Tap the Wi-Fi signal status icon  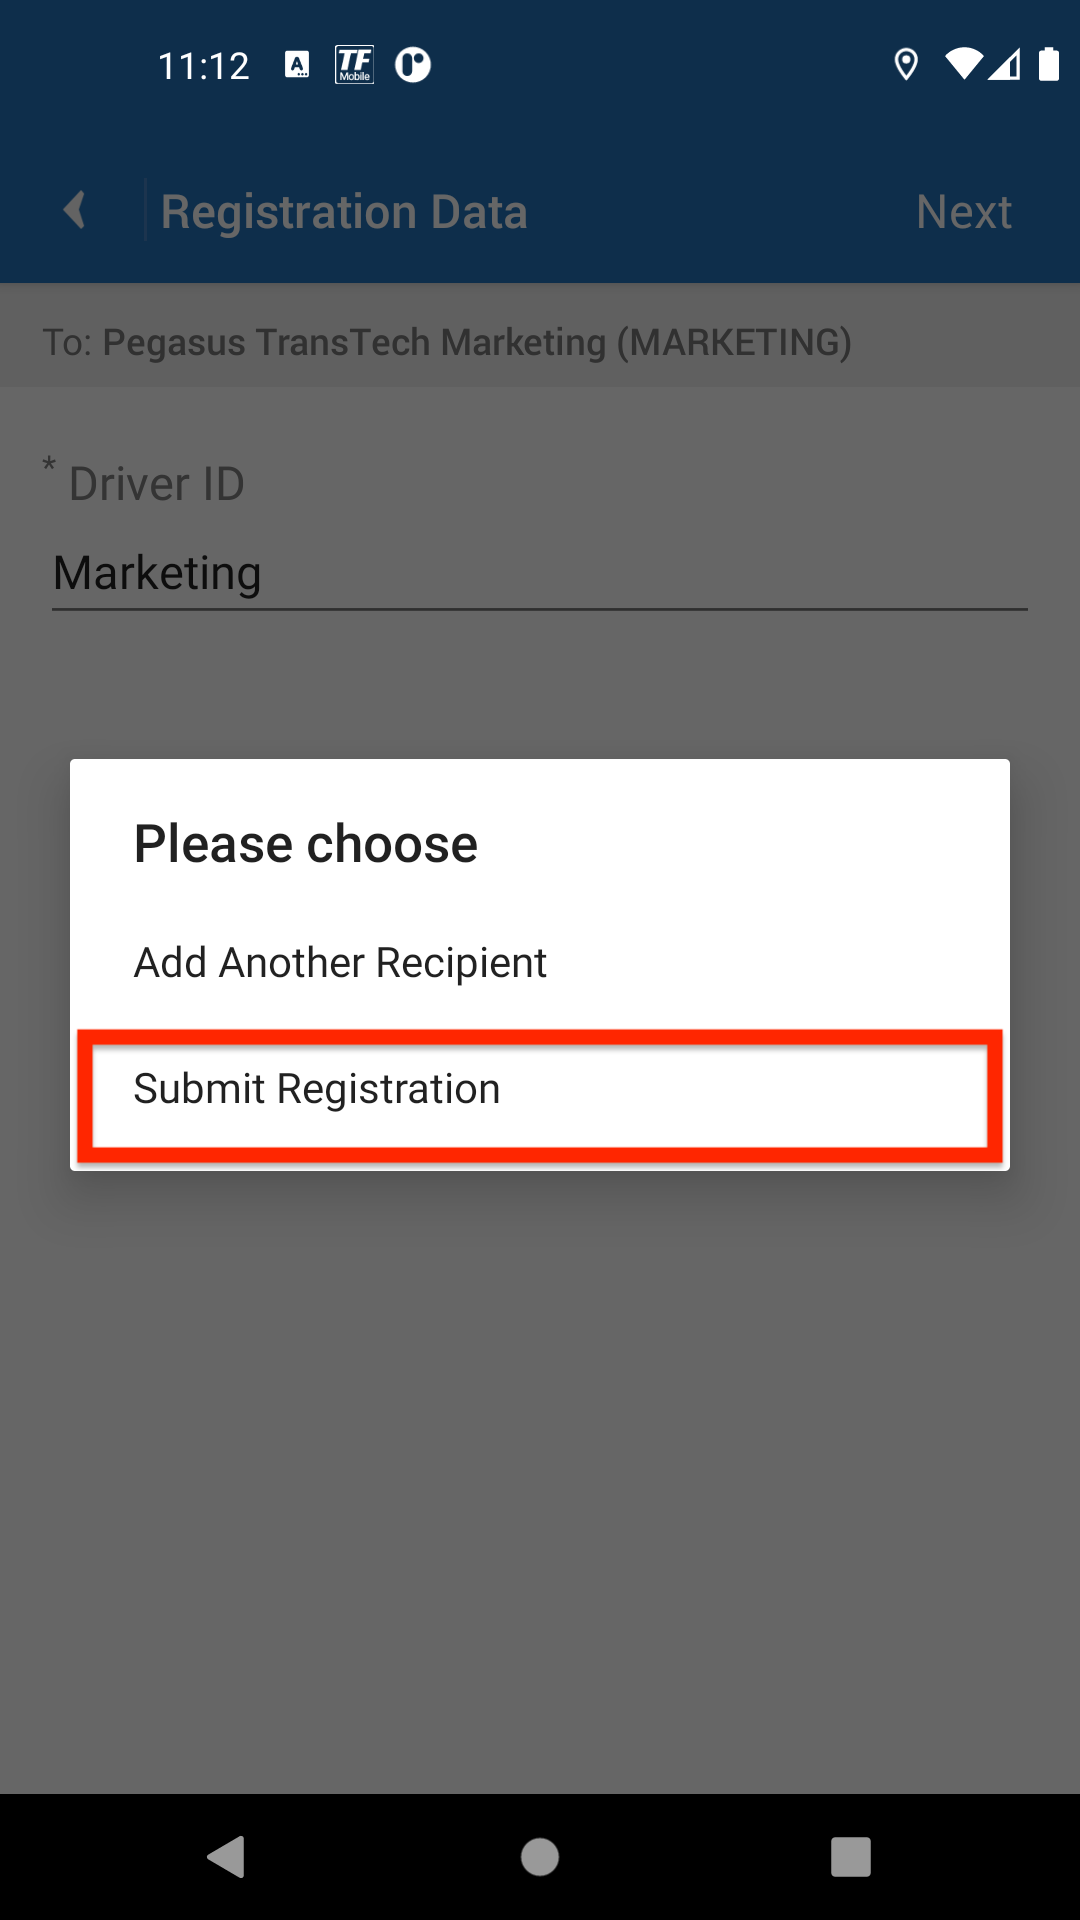pos(963,65)
